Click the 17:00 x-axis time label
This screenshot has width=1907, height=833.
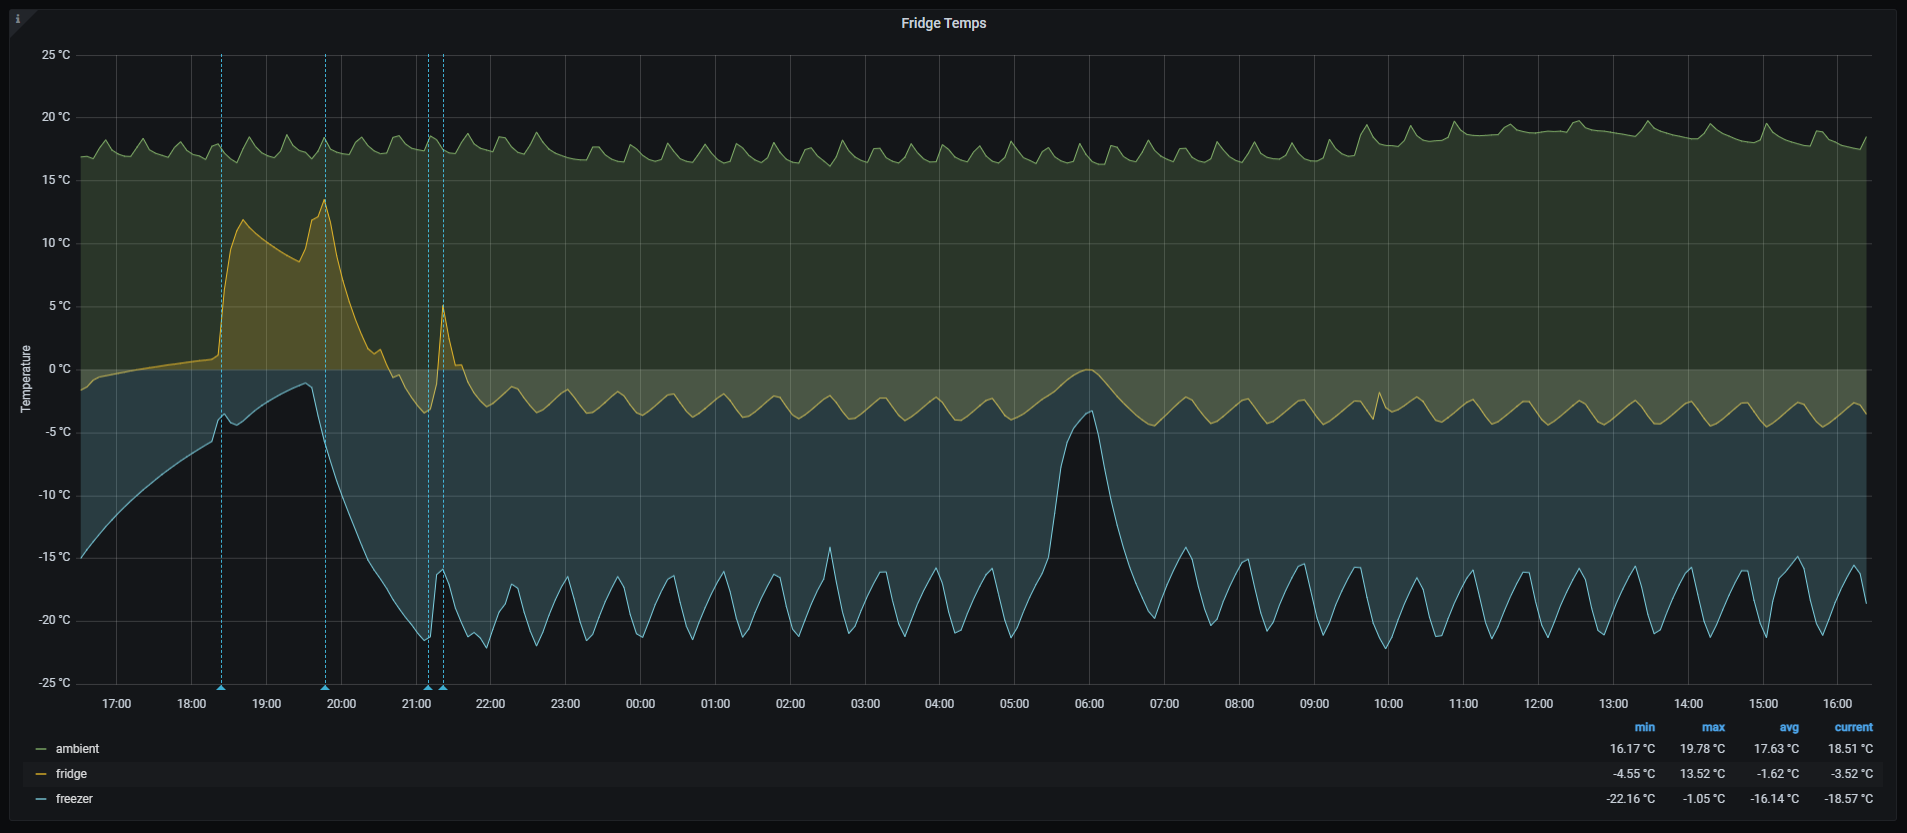click(117, 704)
